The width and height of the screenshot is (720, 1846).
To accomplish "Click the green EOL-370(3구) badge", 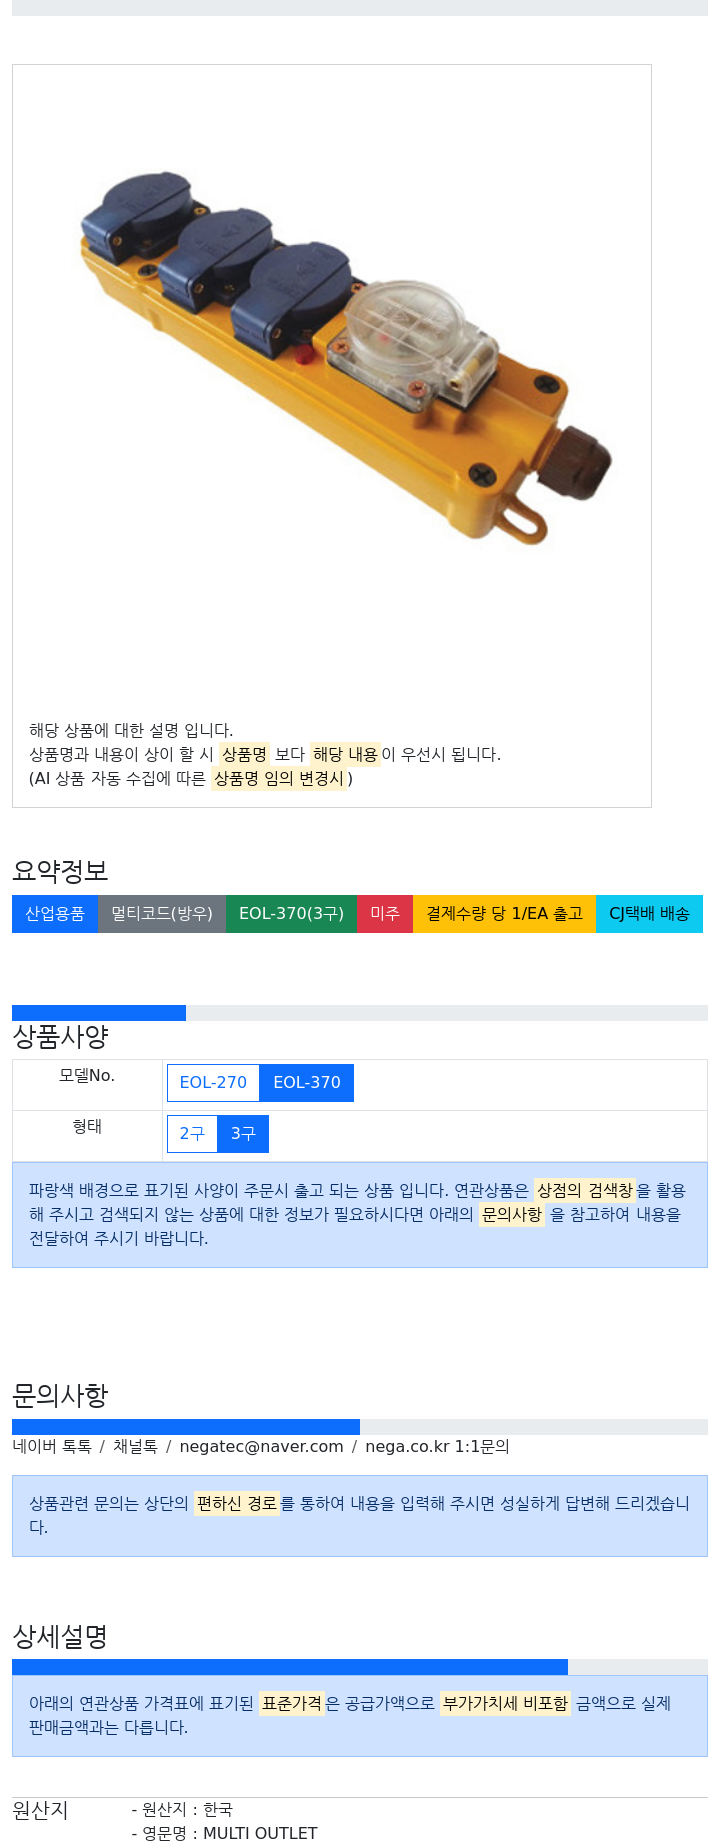I will [291, 914].
